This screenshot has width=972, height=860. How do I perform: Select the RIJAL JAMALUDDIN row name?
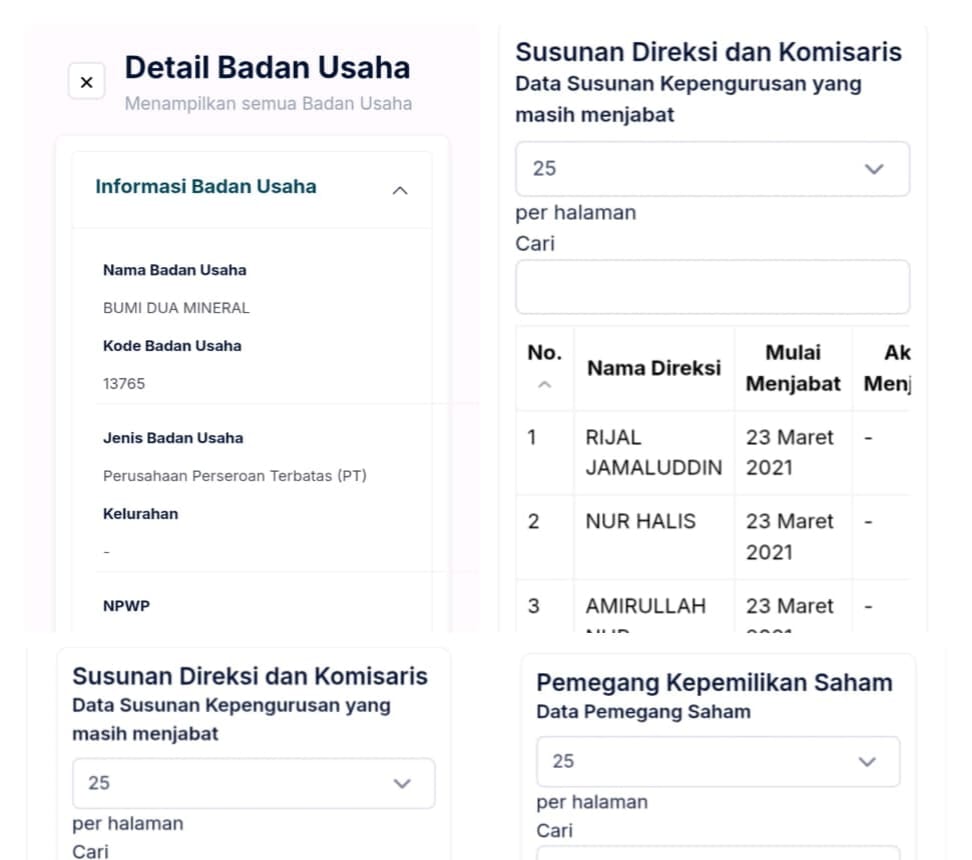click(x=653, y=452)
